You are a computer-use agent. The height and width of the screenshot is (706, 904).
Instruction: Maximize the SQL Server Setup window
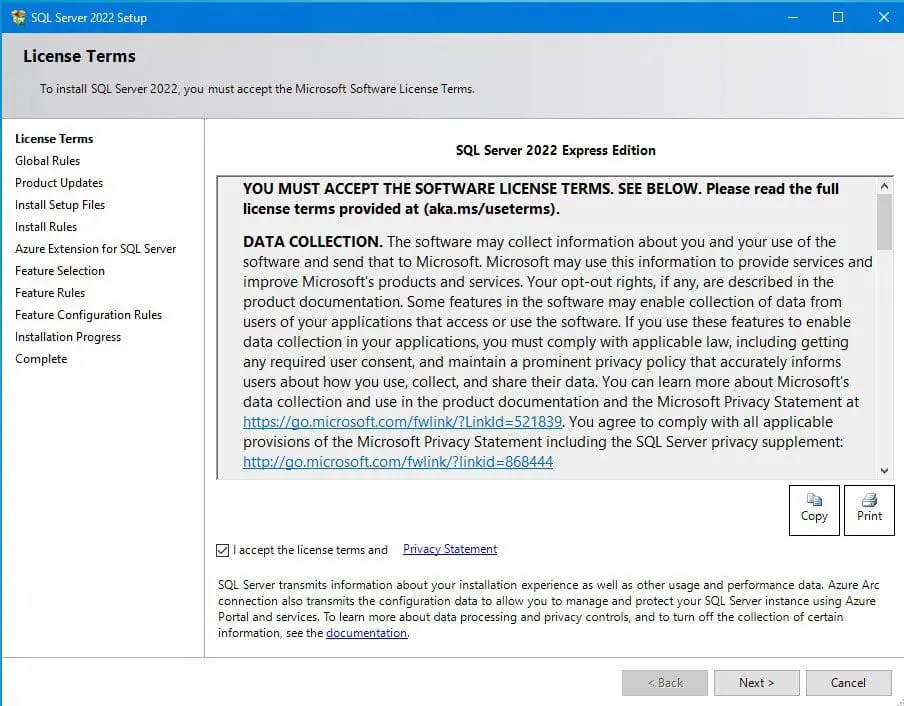point(838,17)
